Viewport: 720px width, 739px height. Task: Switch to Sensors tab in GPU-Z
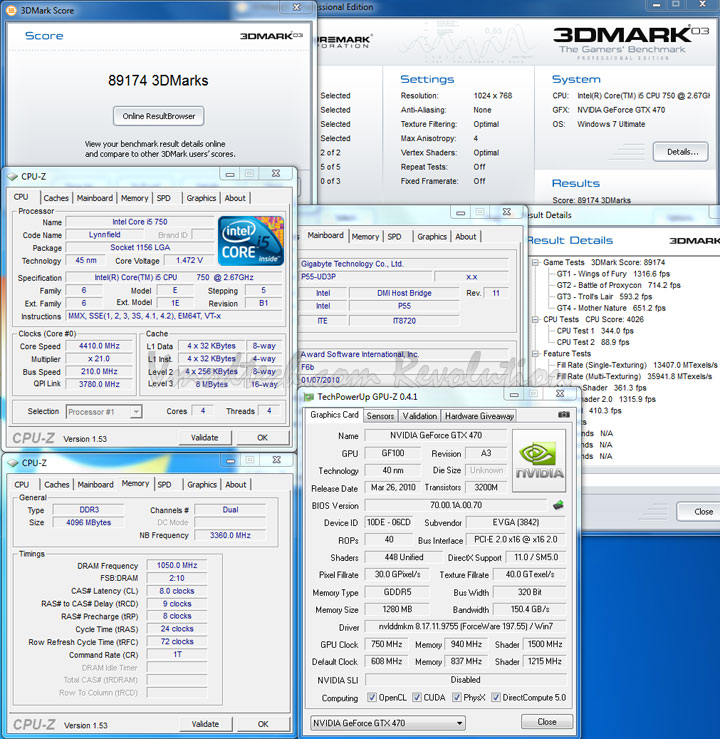coord(380,416)
